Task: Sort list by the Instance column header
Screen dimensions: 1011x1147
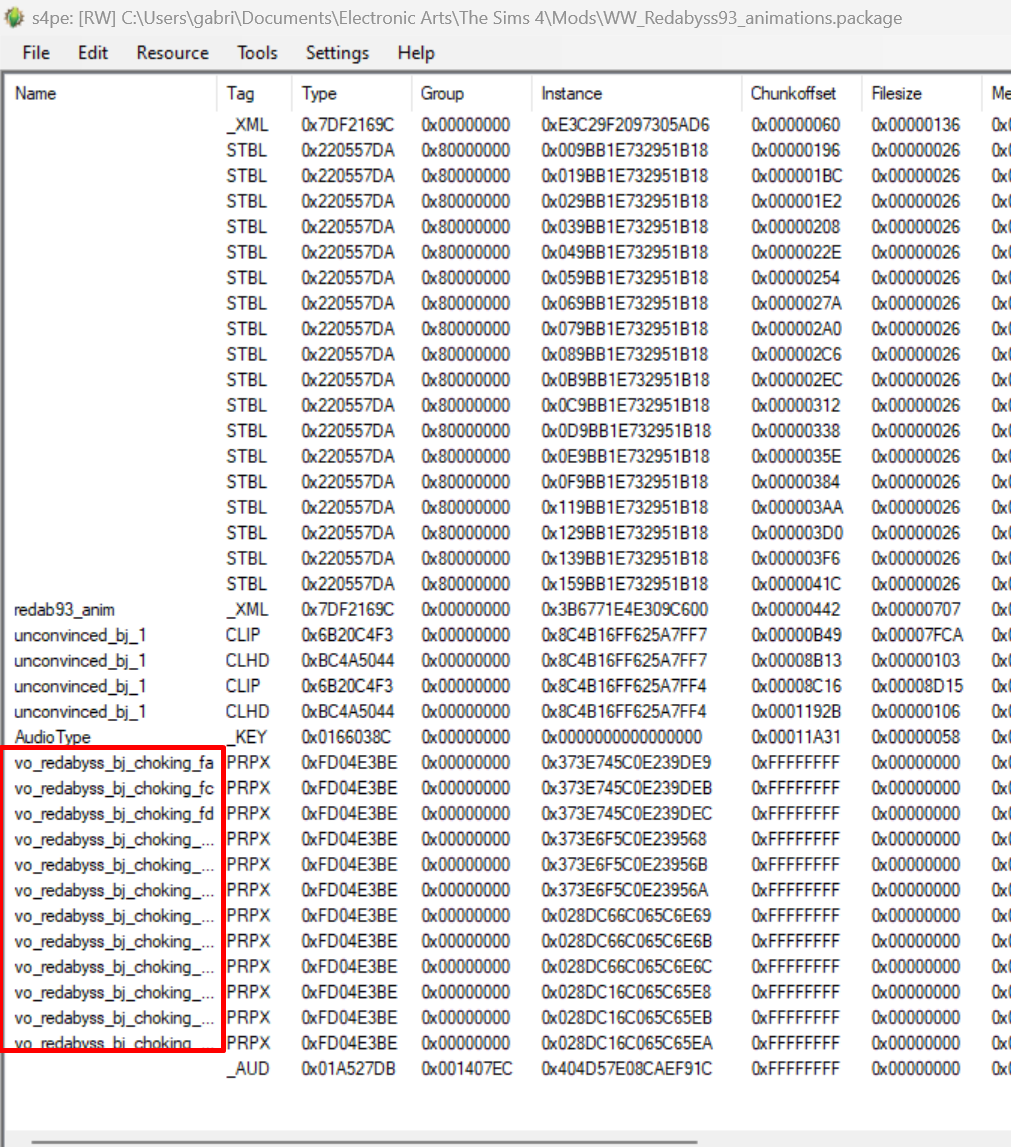Action: (572, 94)
